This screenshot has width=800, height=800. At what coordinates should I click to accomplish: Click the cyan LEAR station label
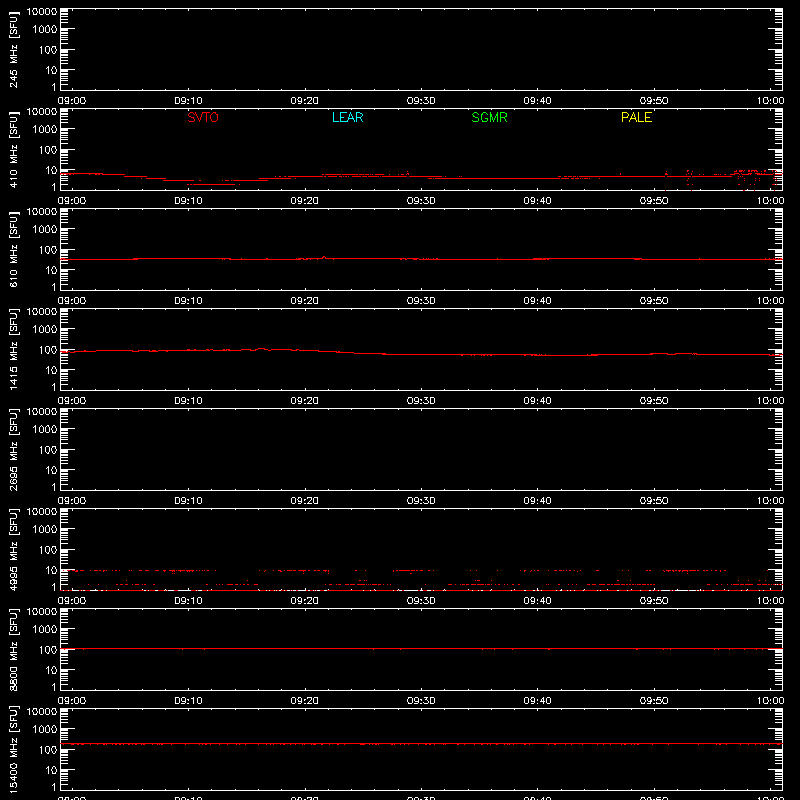(347, 117)
